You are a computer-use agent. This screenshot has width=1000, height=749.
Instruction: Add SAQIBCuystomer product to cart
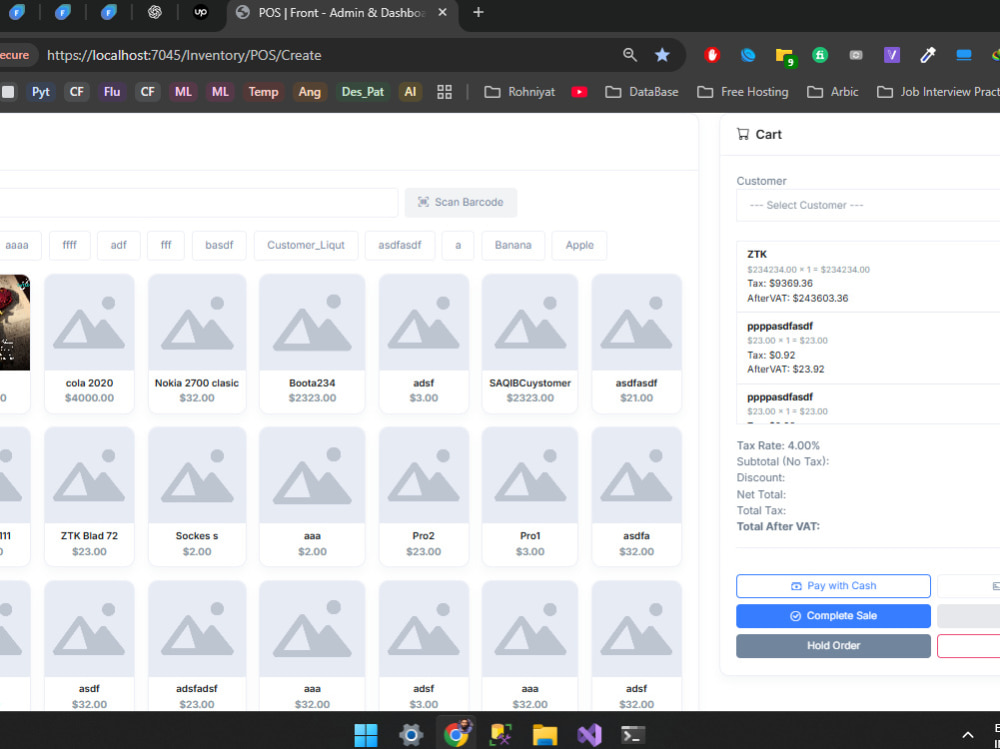click(x=530, y=343)
